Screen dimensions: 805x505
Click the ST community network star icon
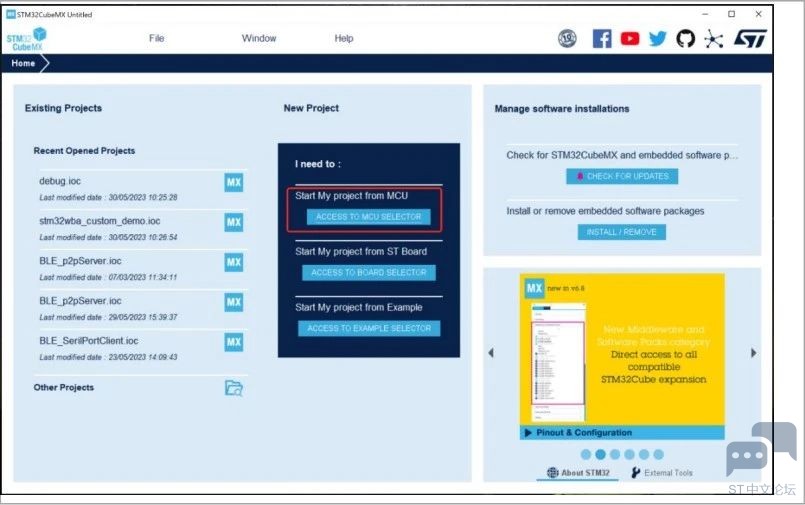pyautogui.click(x=714, y=38)
